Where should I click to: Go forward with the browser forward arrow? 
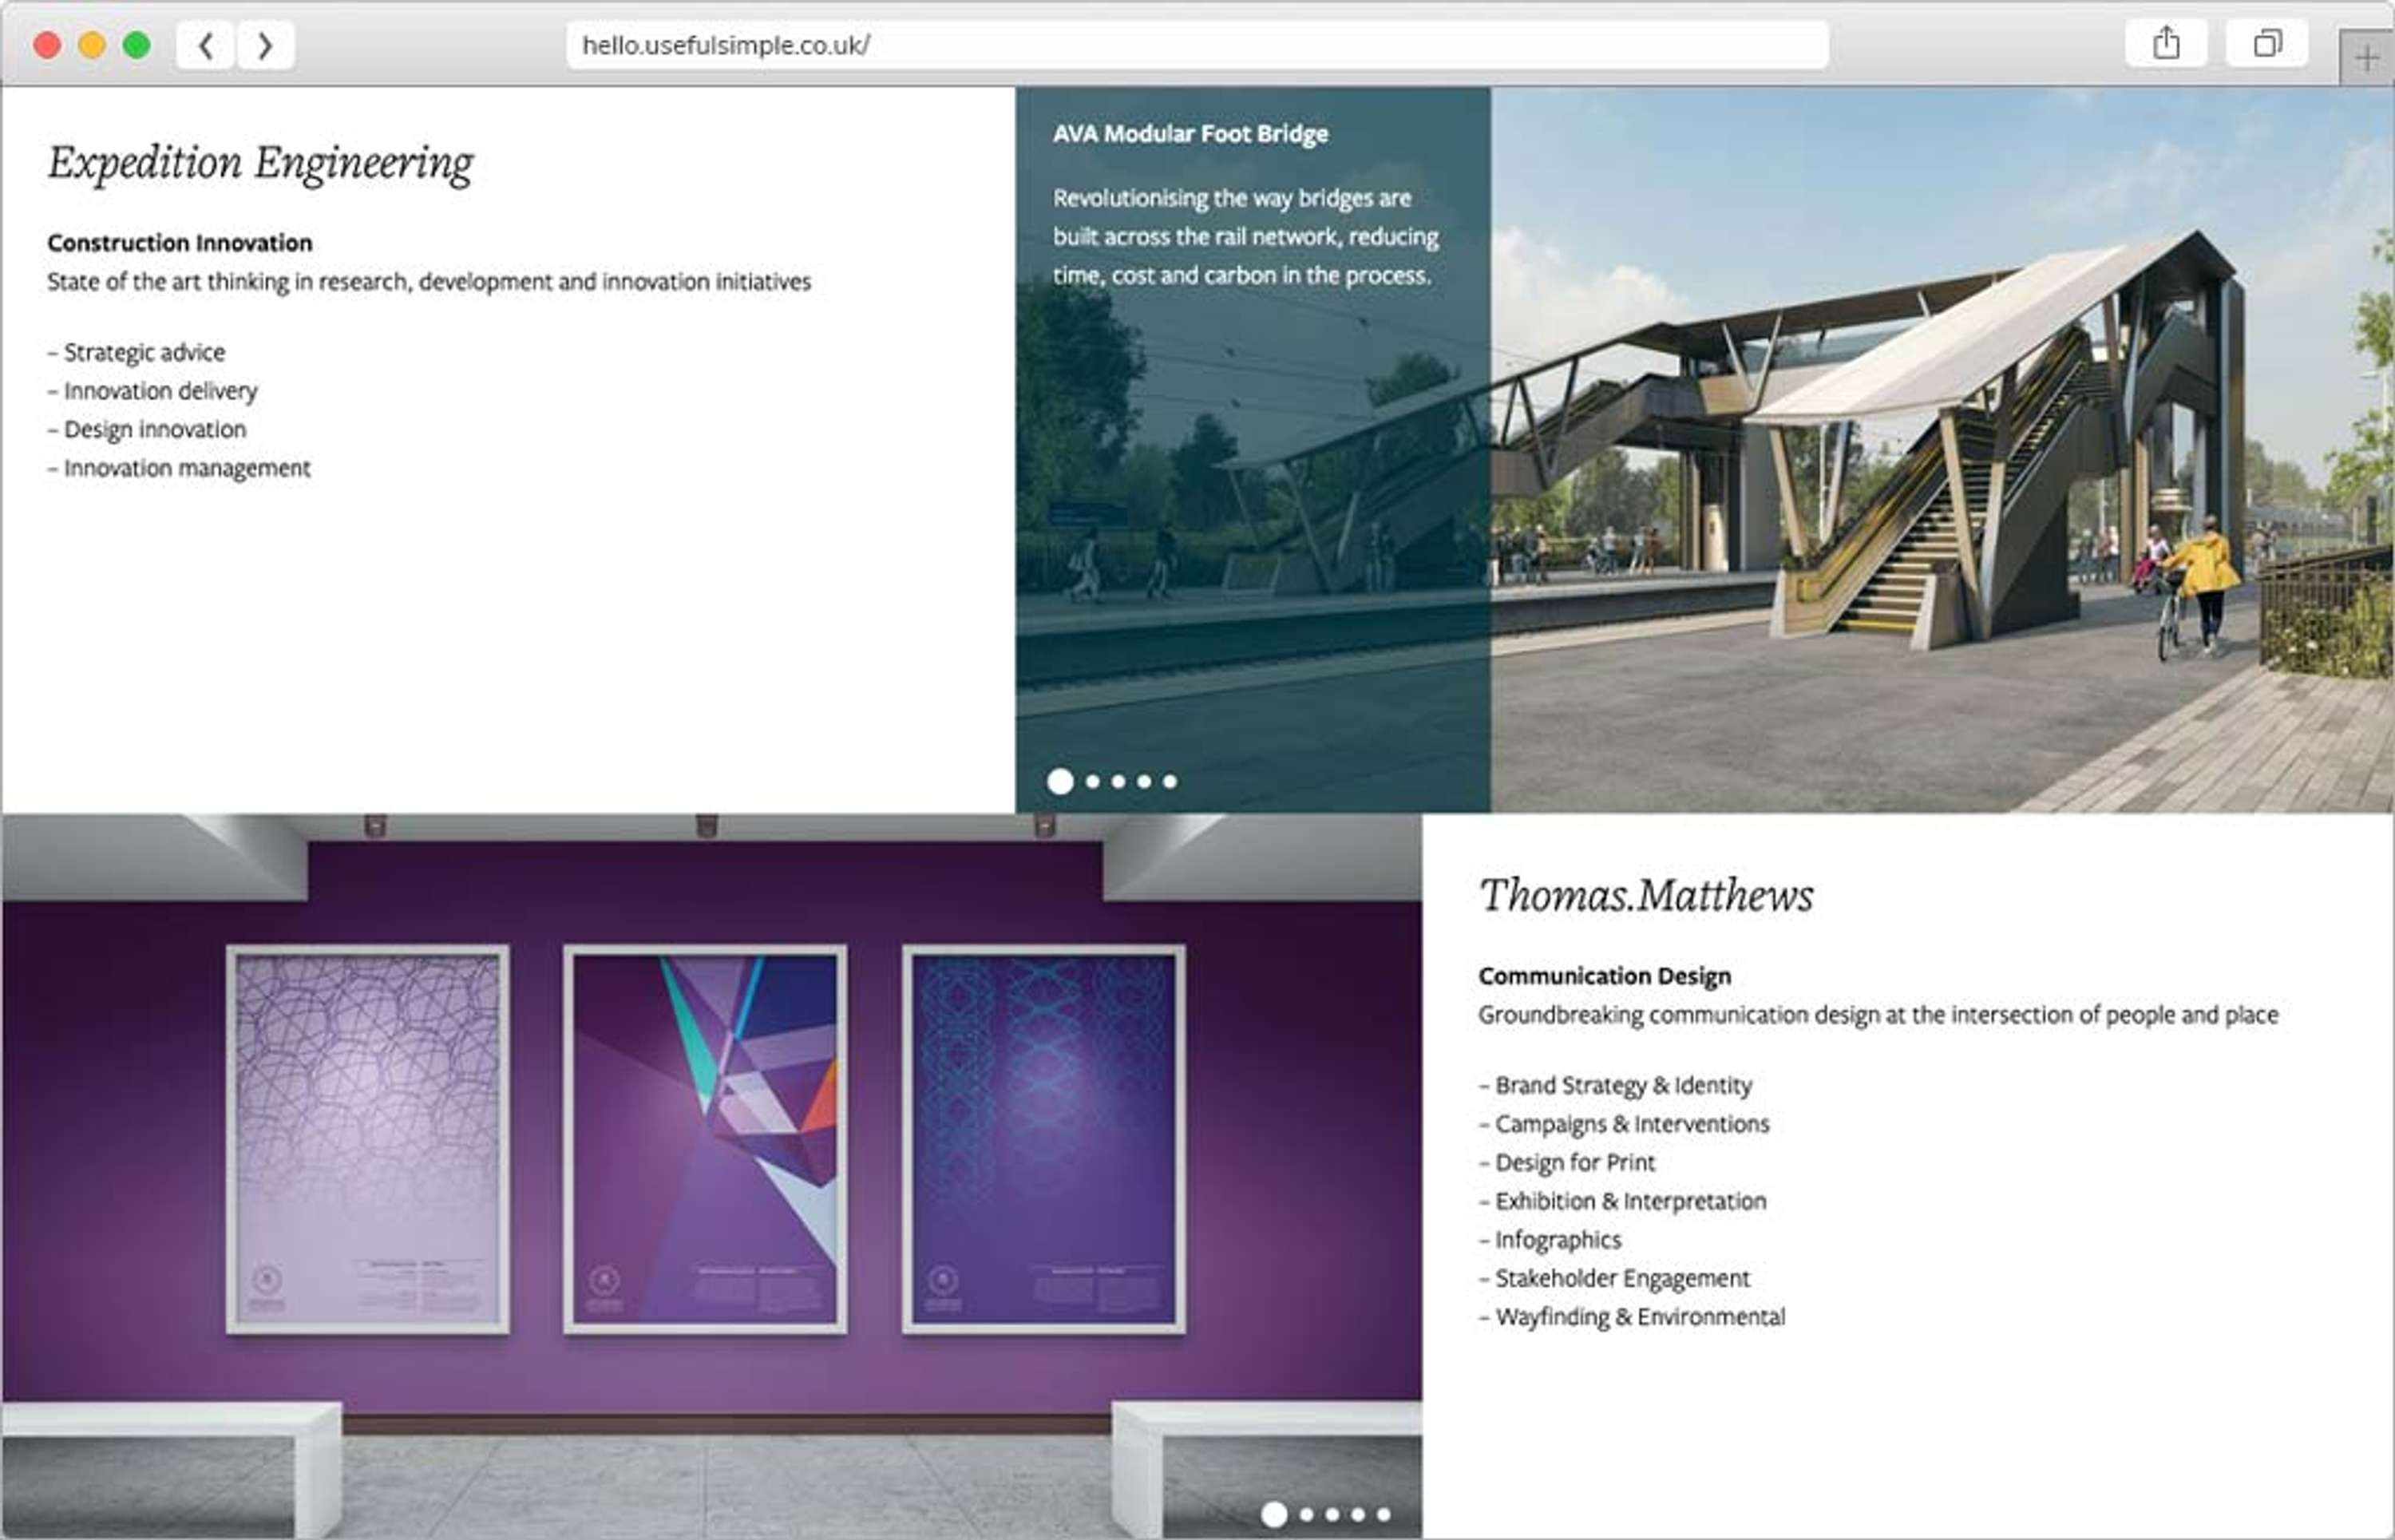point(265,45)
